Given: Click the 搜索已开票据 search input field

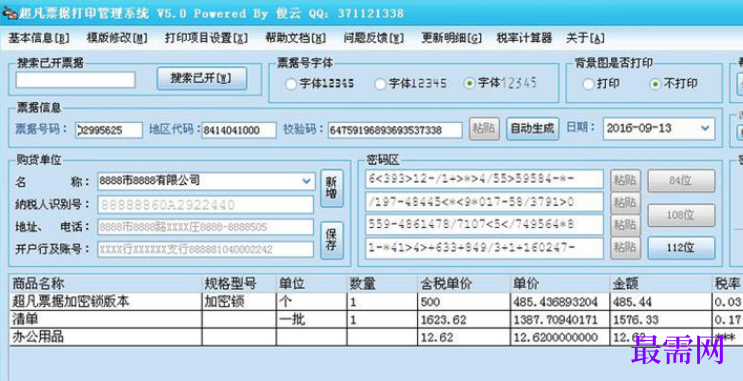Looking at the screenshot, I should coord(75,80).
